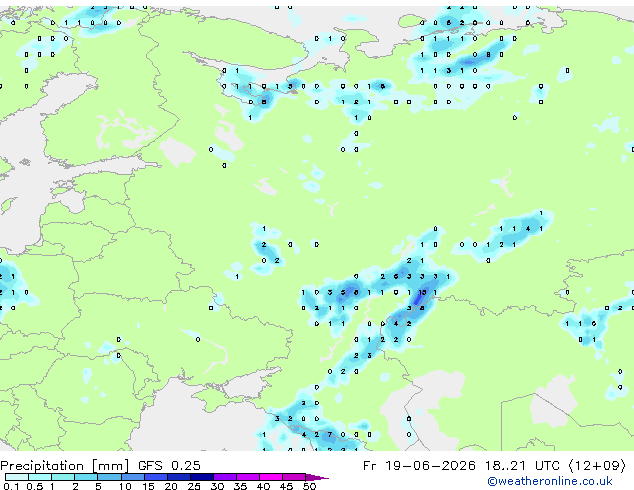Select the forecast date 'Fr 19-06-2026' text

[419, 466]
